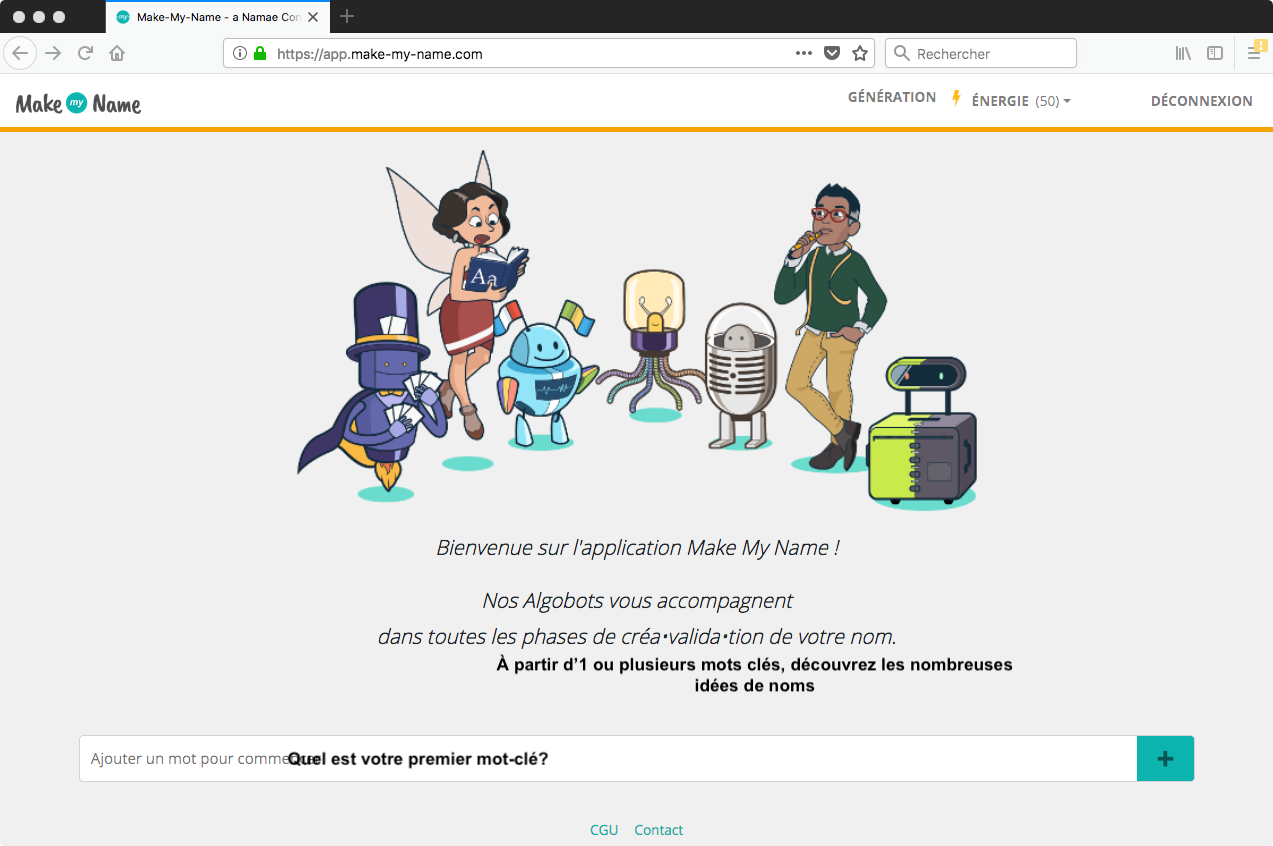The image size is (1273, 846).
Task: Open a new tab with plus icon
Action: pos(347,16)
